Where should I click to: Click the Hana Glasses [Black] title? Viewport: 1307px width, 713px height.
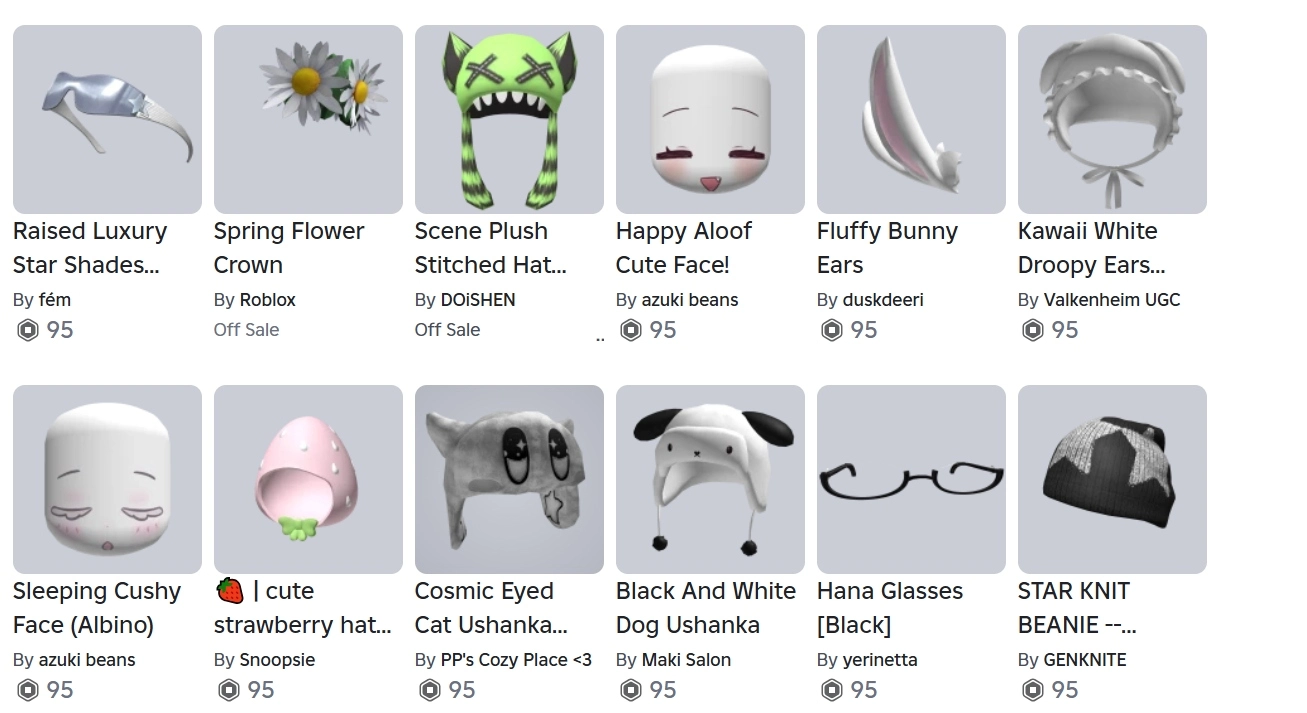(890, 608)
